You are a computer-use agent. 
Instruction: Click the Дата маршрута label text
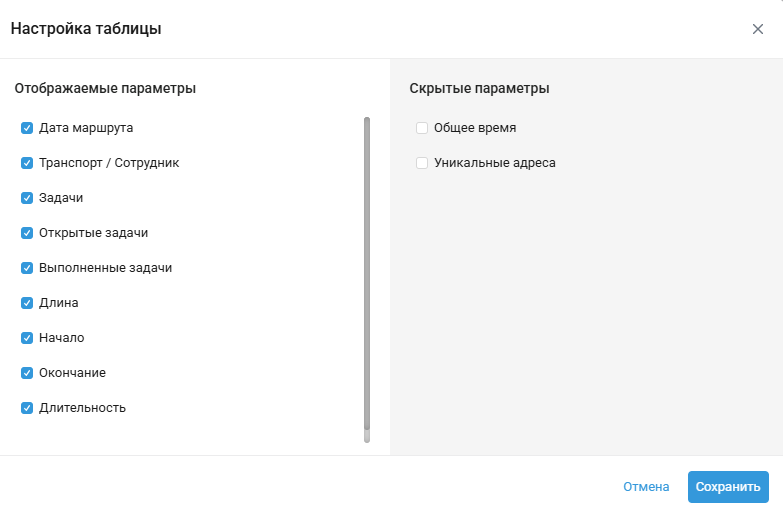coord(86,128)
